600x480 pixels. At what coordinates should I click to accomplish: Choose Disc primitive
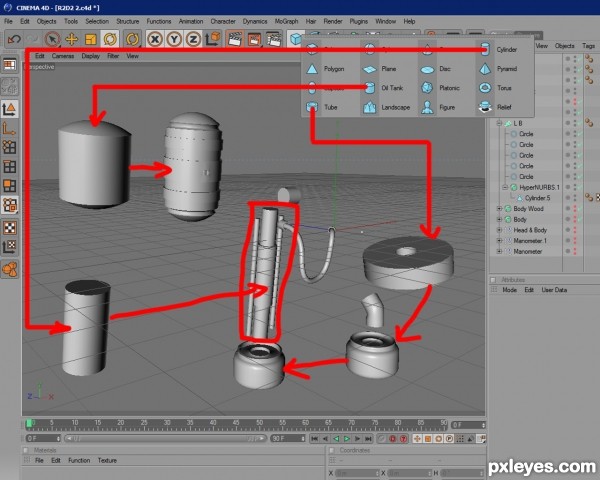pyautogui.click(x=436, y=69)
